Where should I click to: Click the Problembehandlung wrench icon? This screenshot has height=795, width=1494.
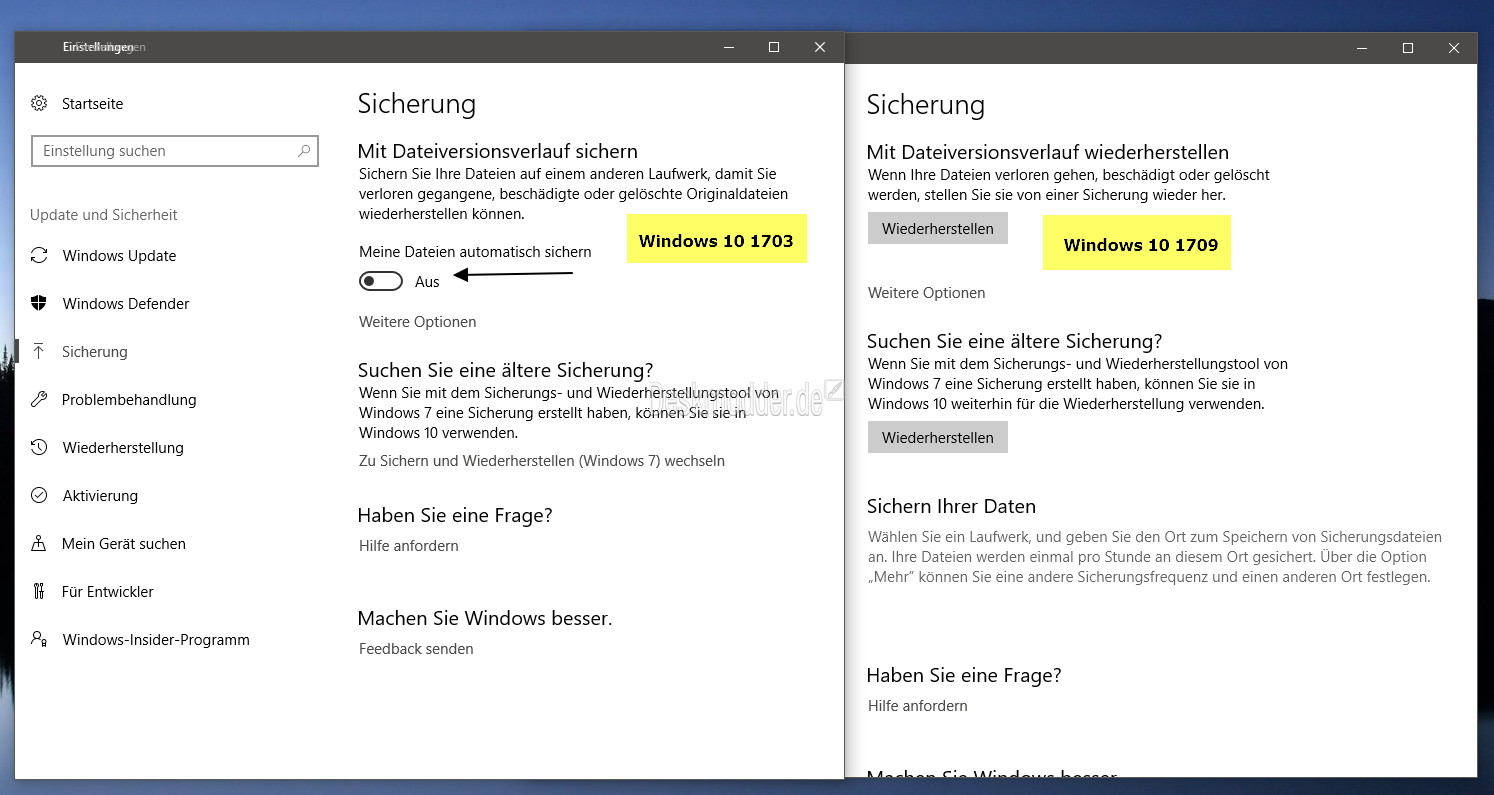coord(39,399)
